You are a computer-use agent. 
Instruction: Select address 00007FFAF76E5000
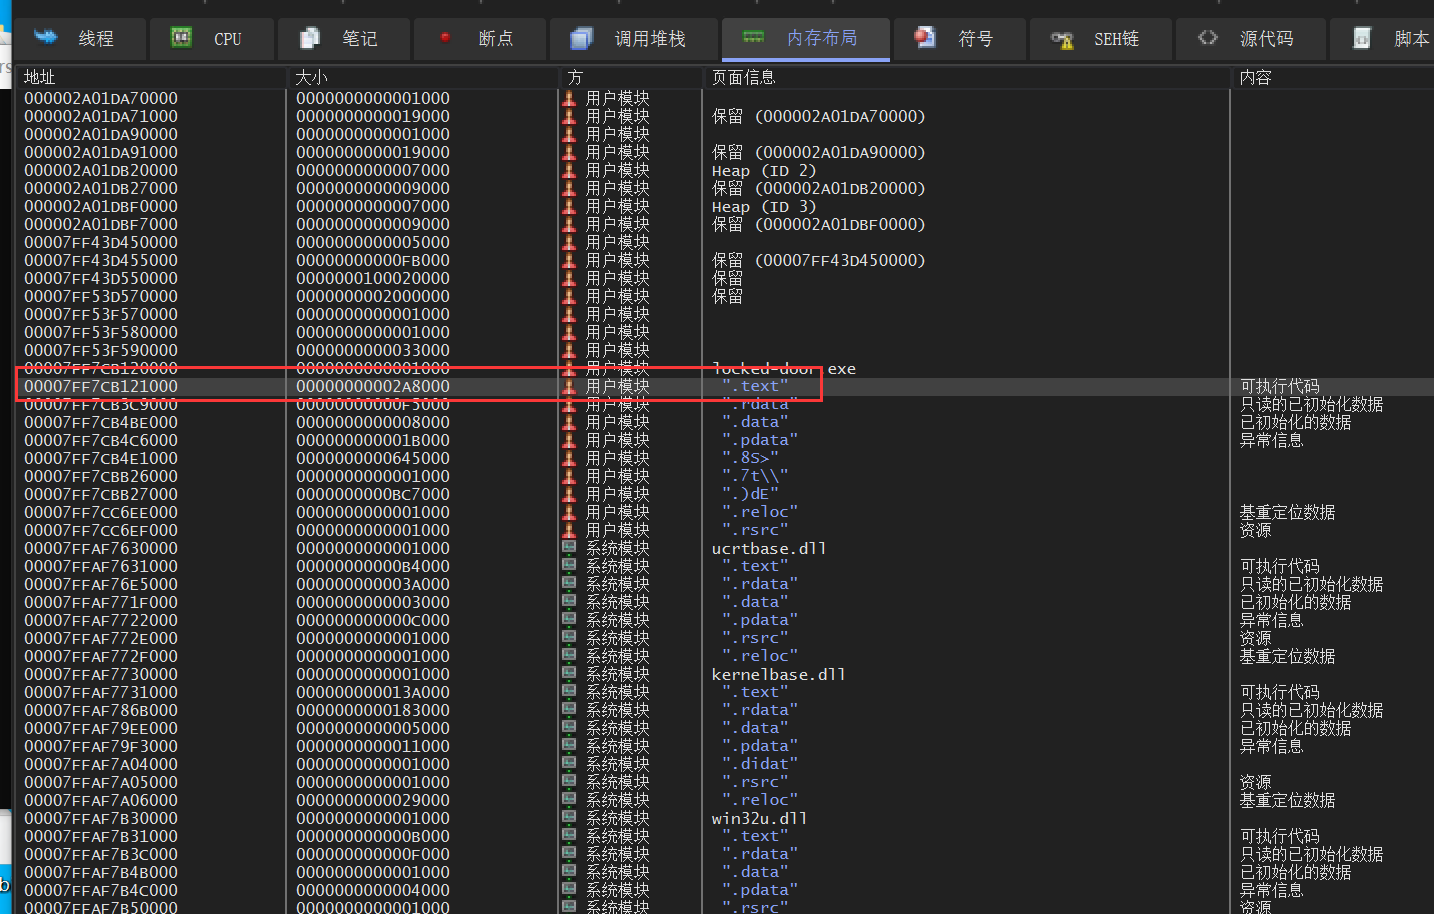coord(101,584)
